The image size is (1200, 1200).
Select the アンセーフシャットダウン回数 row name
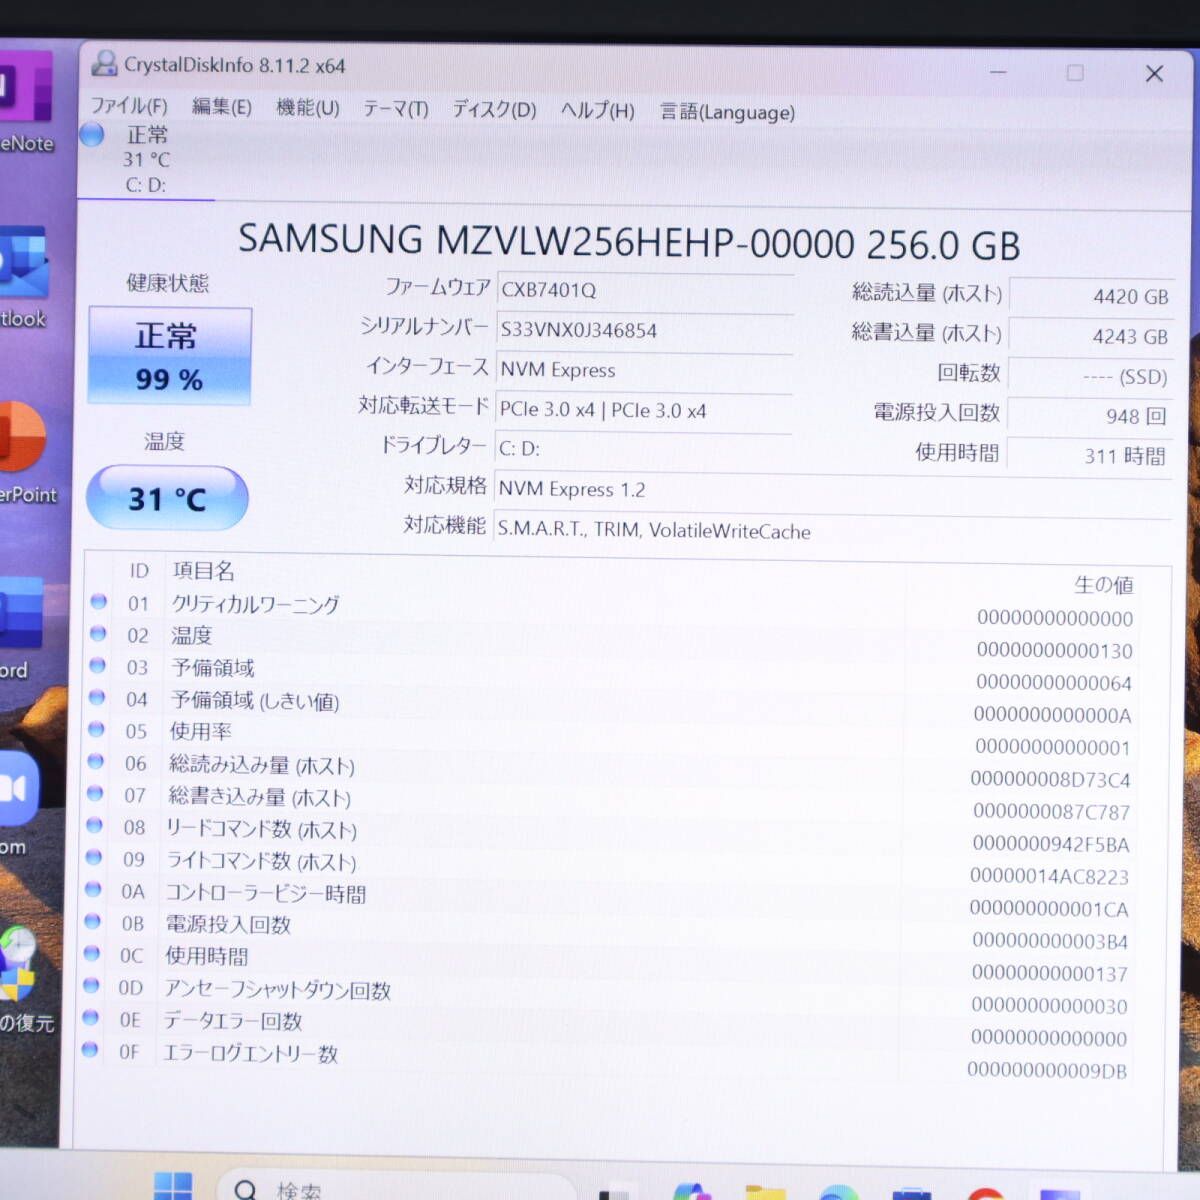point(277,990)
